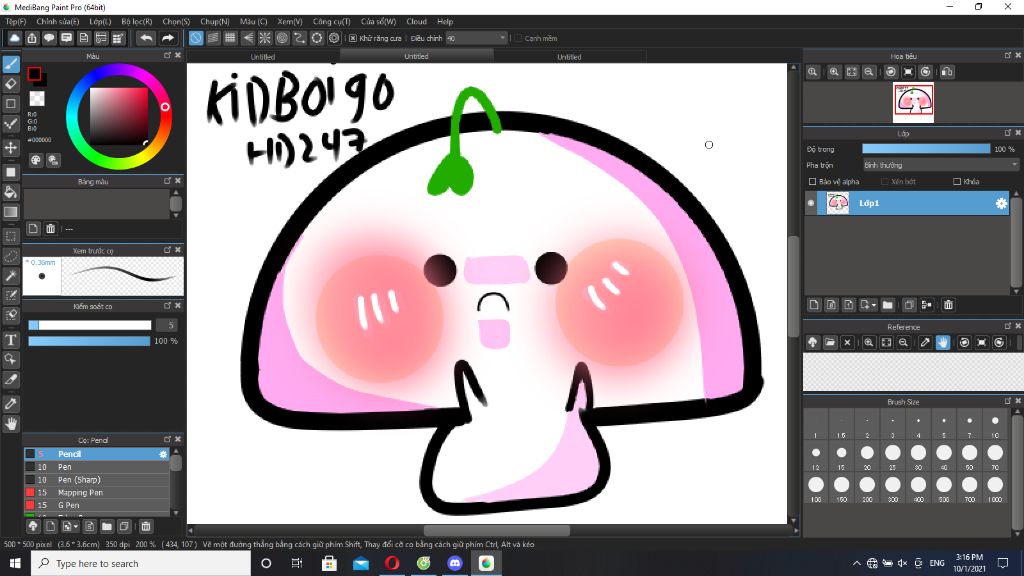Open Discord from taskbar

click(x=455, y=563)
